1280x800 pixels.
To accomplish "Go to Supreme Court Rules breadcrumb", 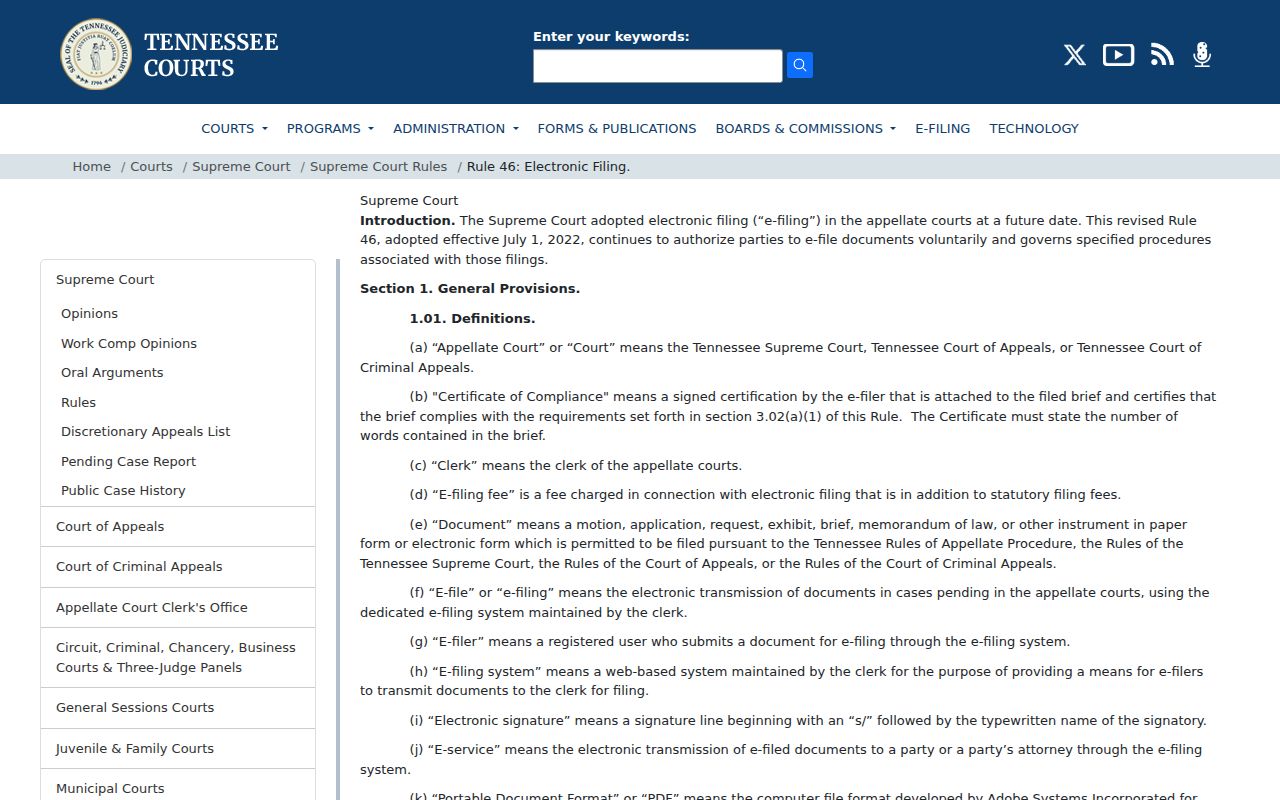I will 378,167.
